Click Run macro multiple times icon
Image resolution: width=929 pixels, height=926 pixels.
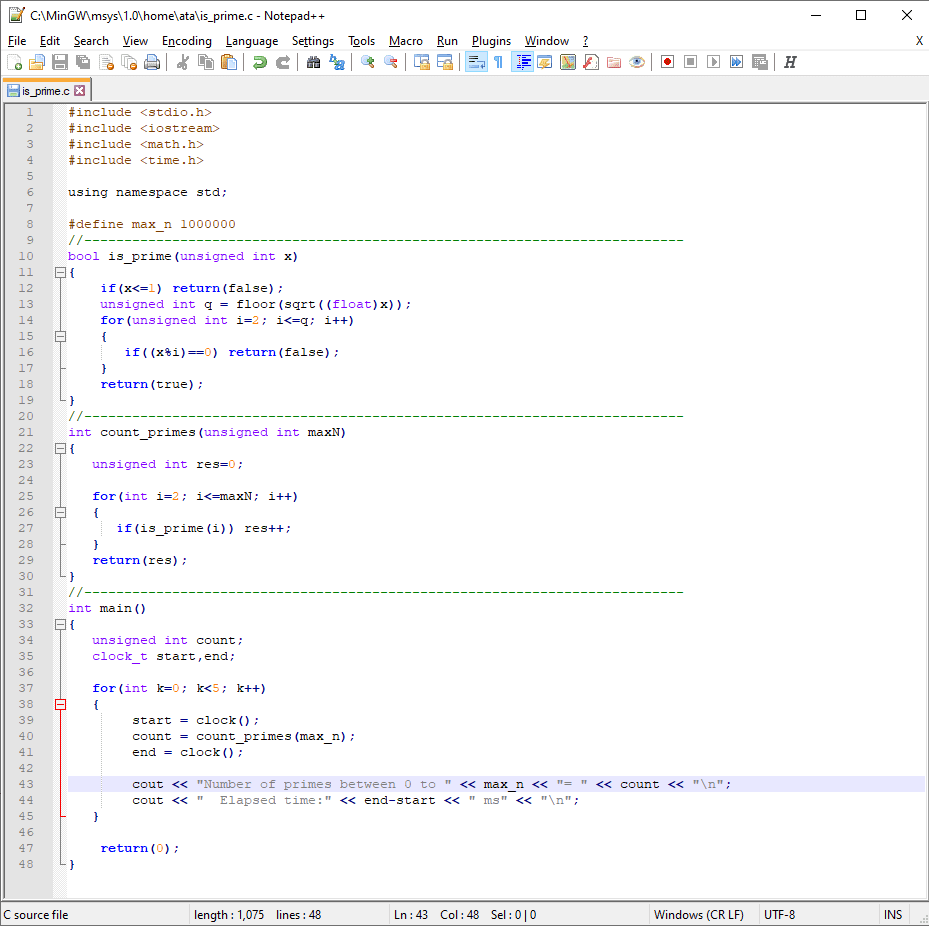click(x=736, y=62)
